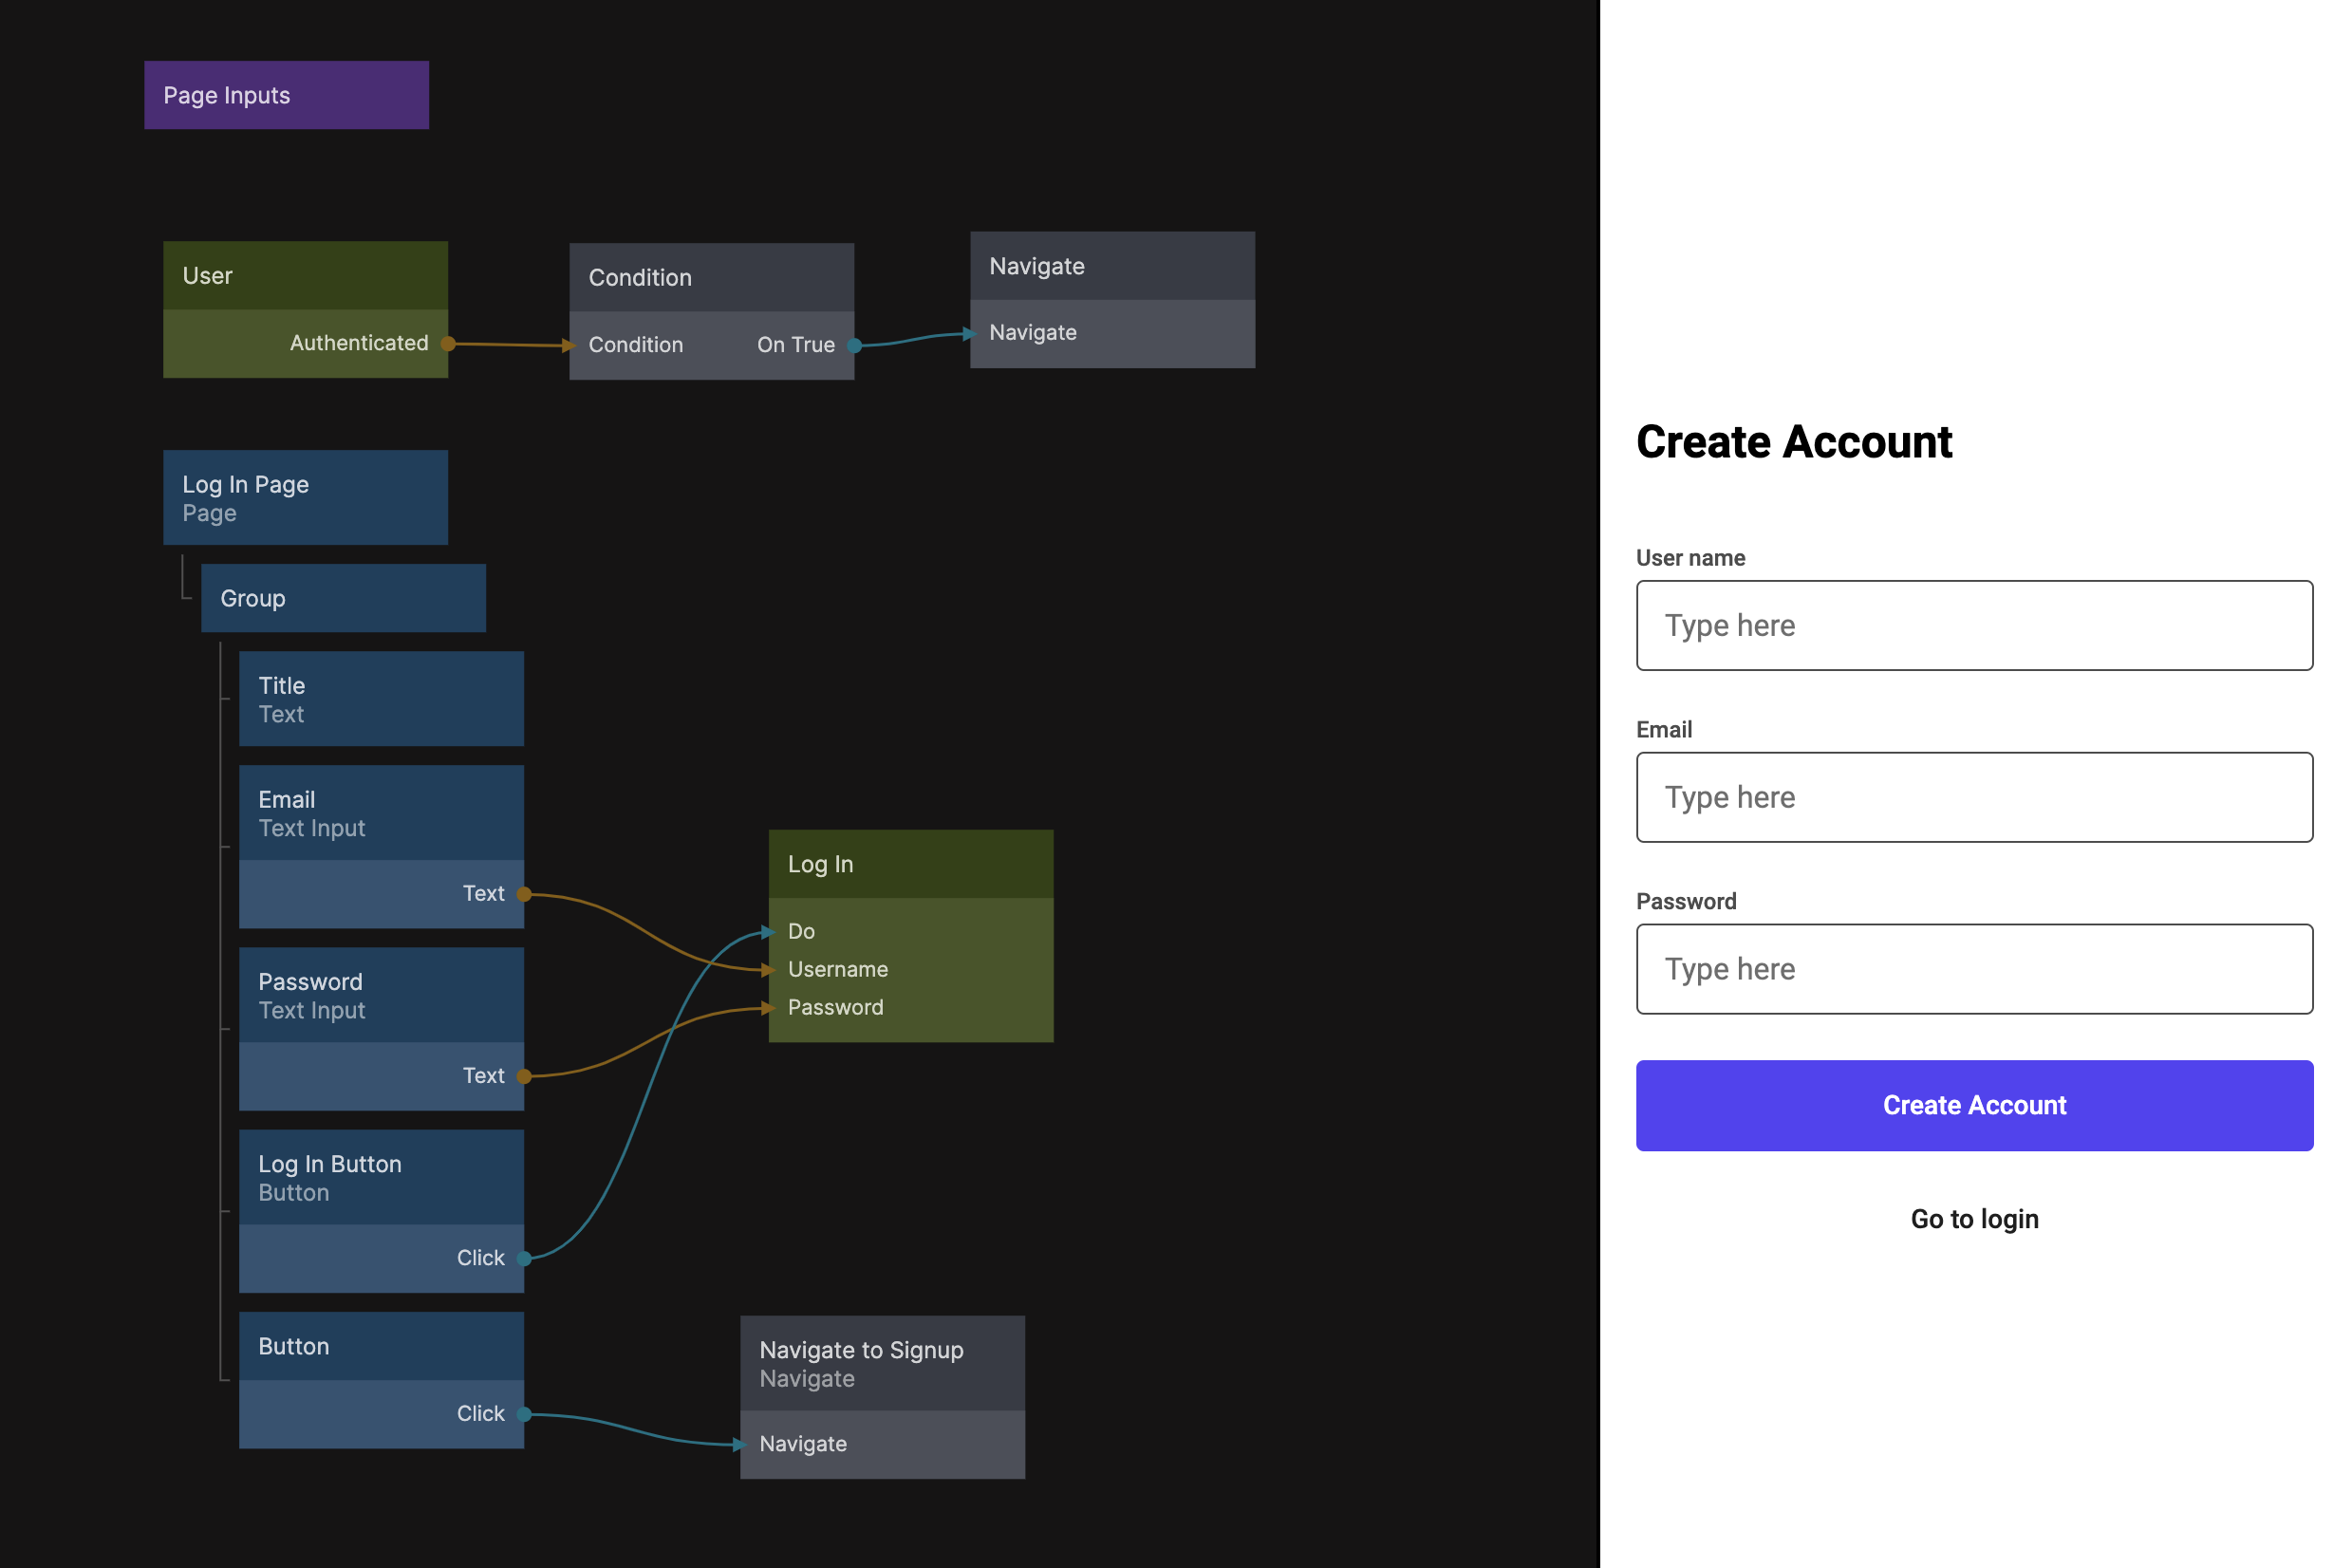Click the Authenticated output port dot
The width and height of the screenshot is (2352, 1568).
click(x=449, y=344)
